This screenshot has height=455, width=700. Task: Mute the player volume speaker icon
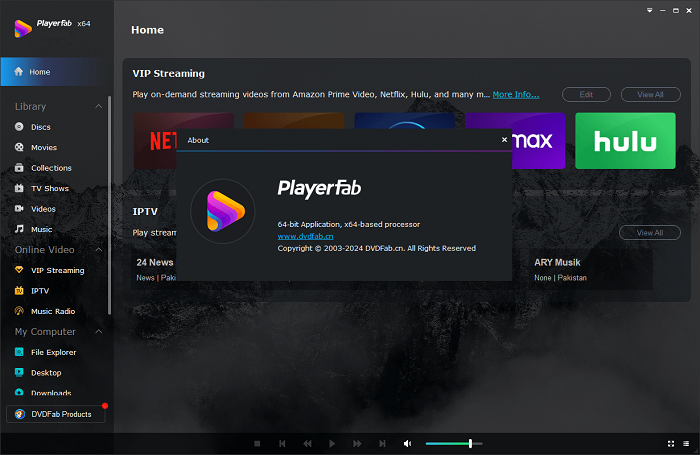[407, 443]
